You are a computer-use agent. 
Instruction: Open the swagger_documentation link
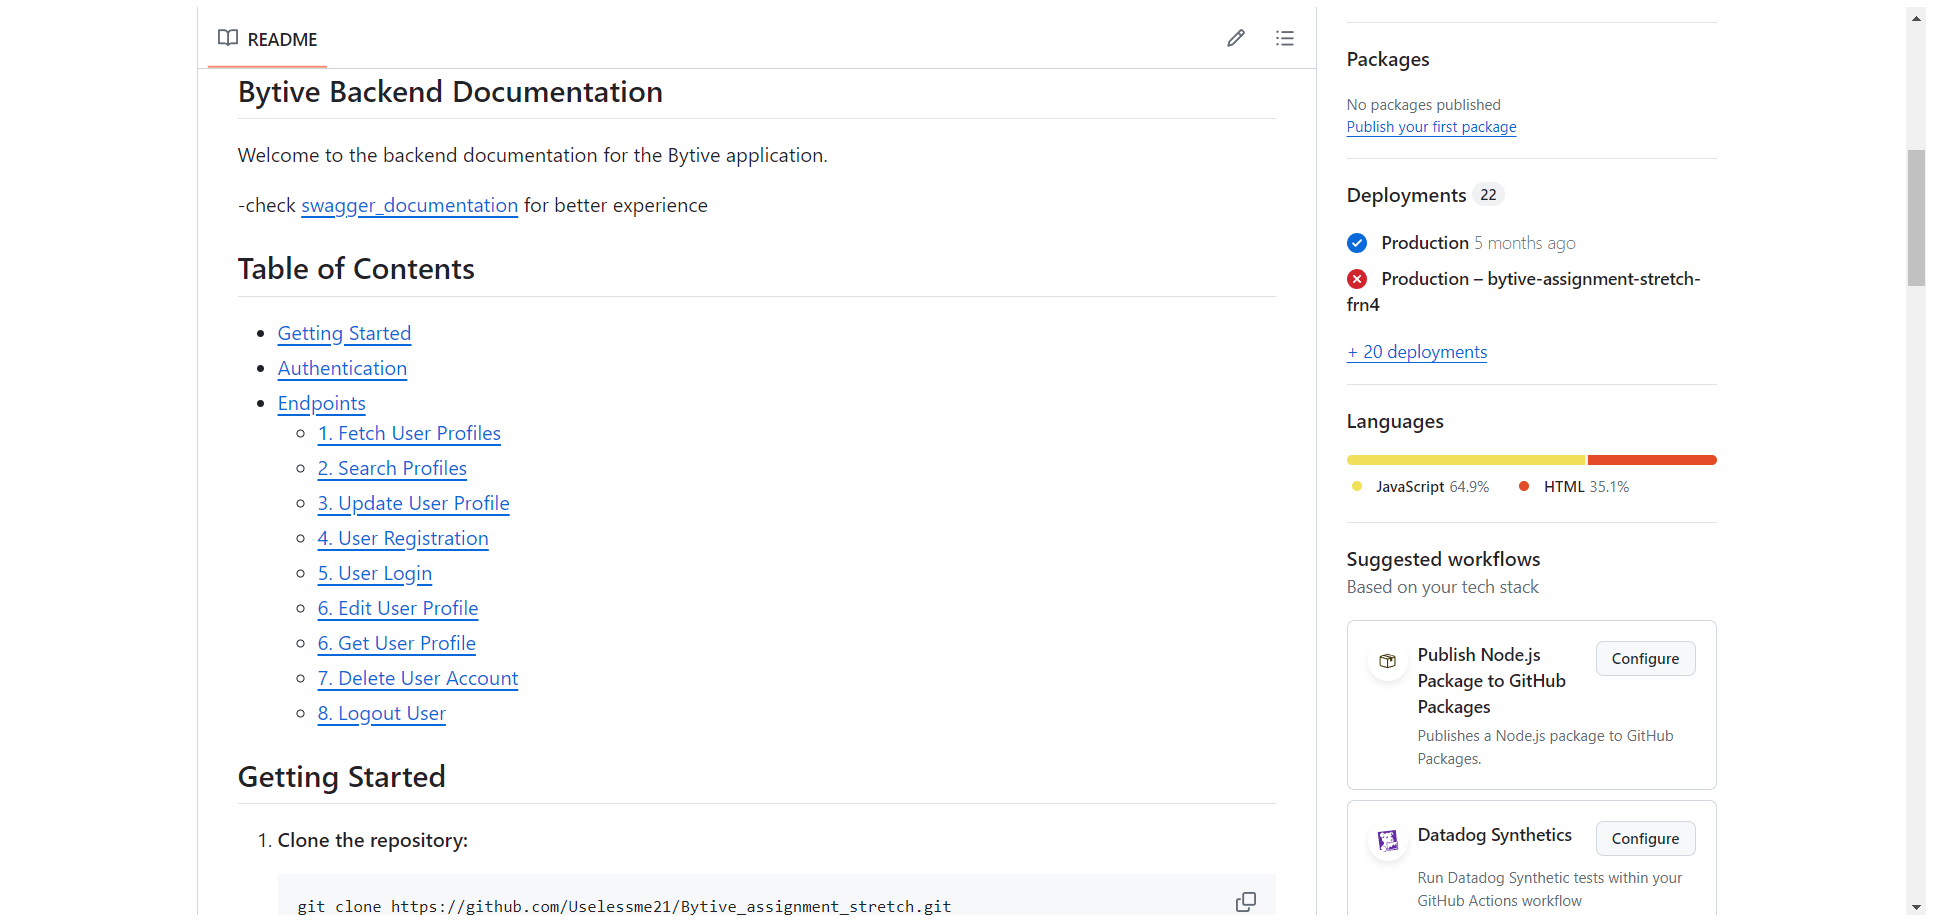(x=409, y=206)
